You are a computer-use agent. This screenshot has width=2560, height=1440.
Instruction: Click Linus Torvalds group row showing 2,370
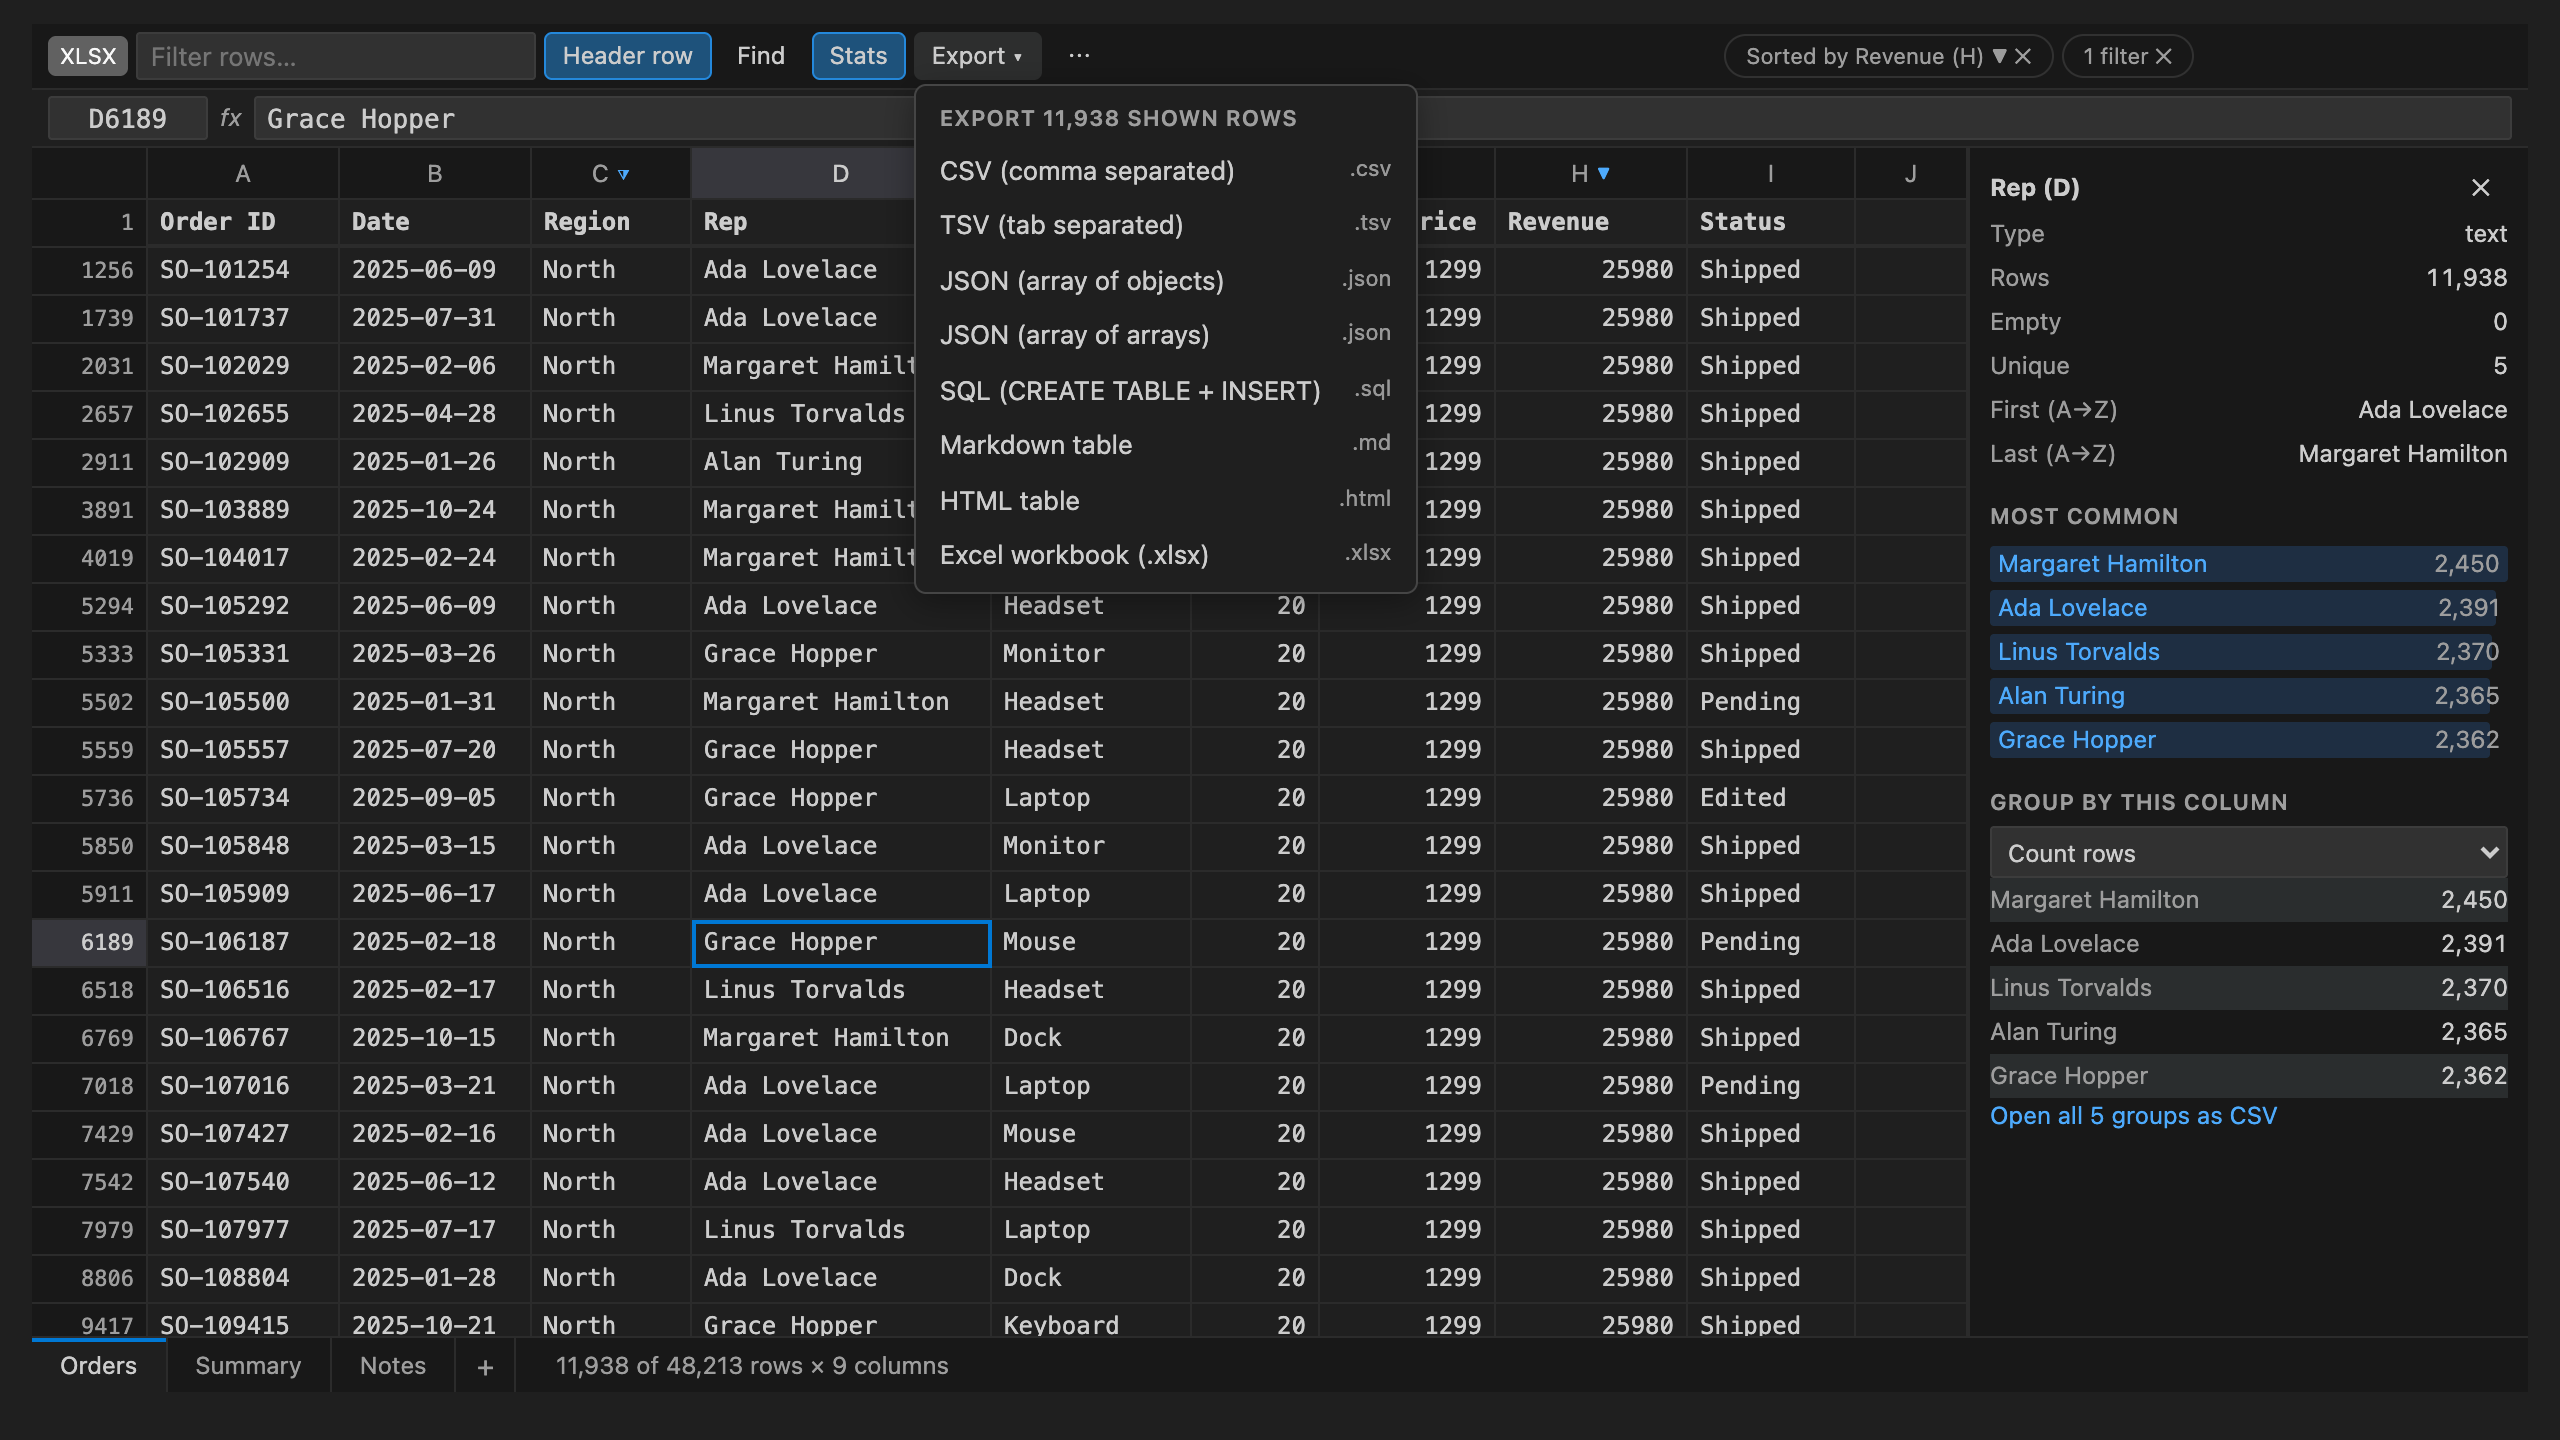(x=2248, y=988)
